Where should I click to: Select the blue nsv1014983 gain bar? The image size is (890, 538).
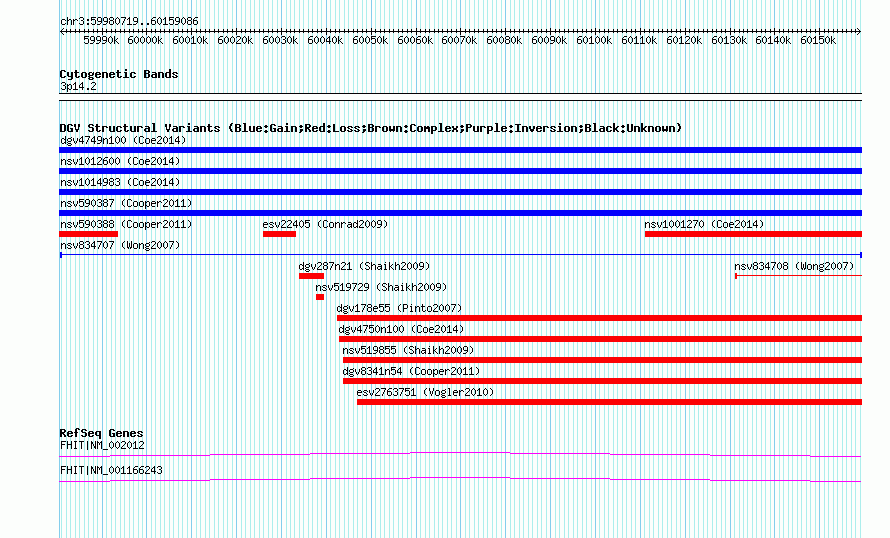(460, 192)
